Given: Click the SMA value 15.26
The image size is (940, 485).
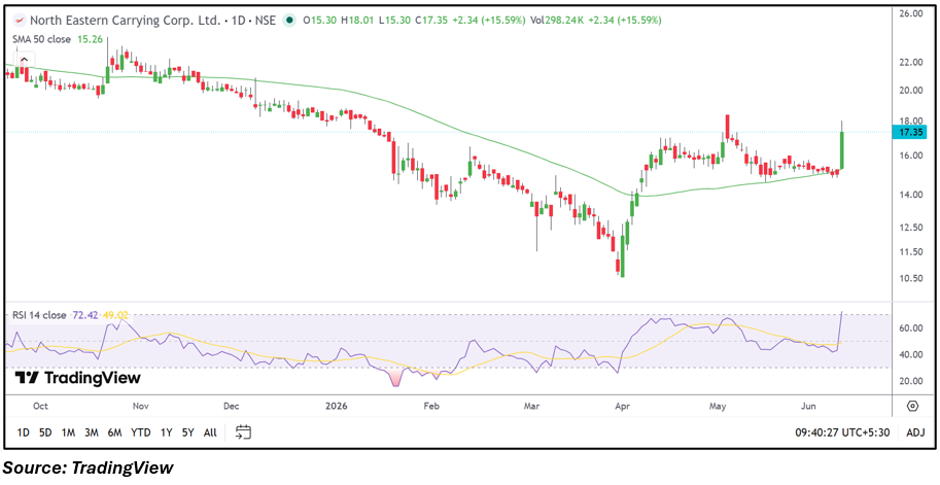Looking at the screenshot, I should (88, 39).
